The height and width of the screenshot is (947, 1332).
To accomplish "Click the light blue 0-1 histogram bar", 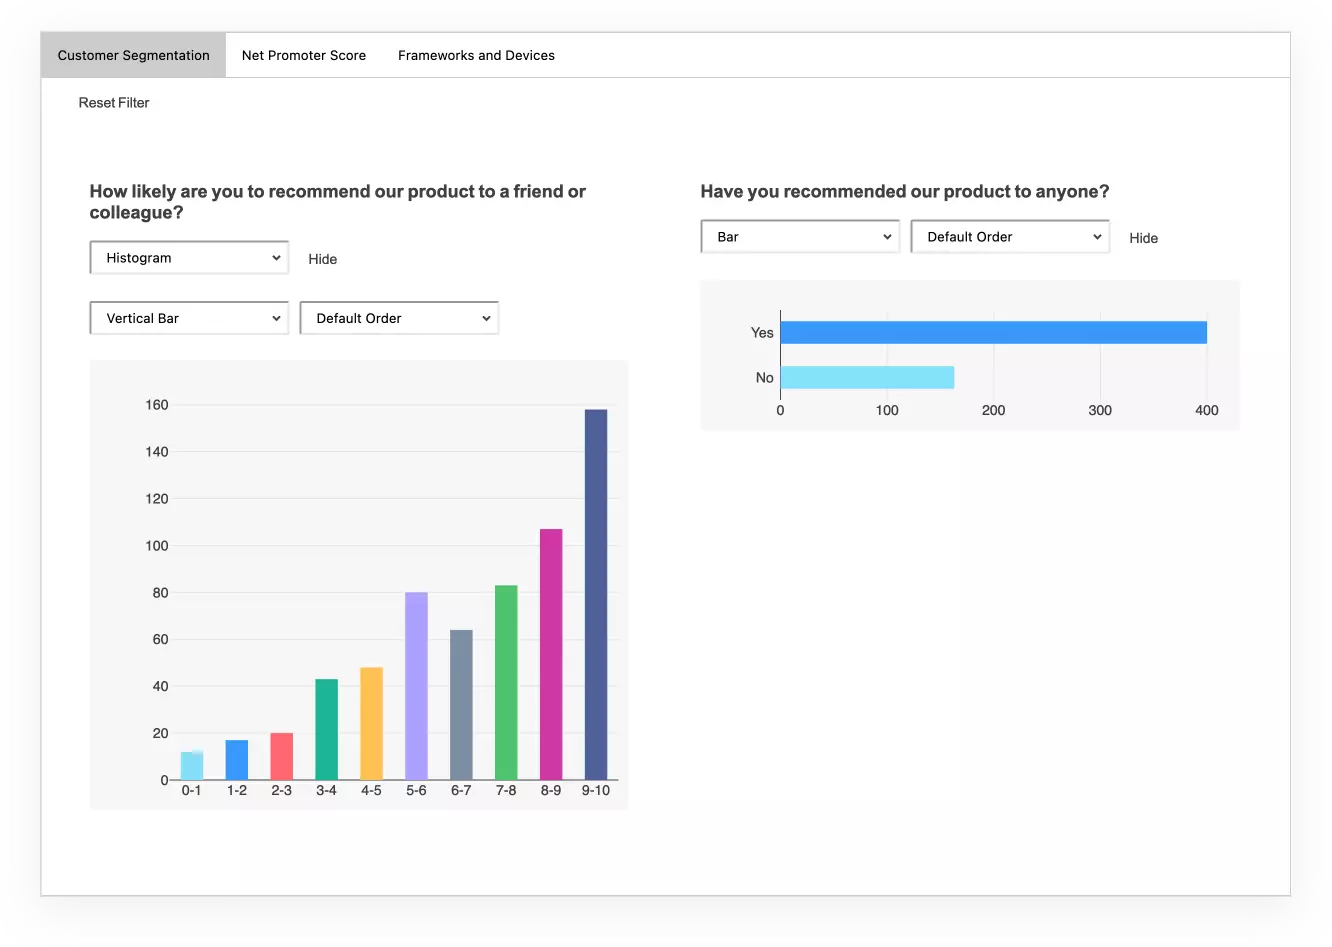I will point(191,765).
